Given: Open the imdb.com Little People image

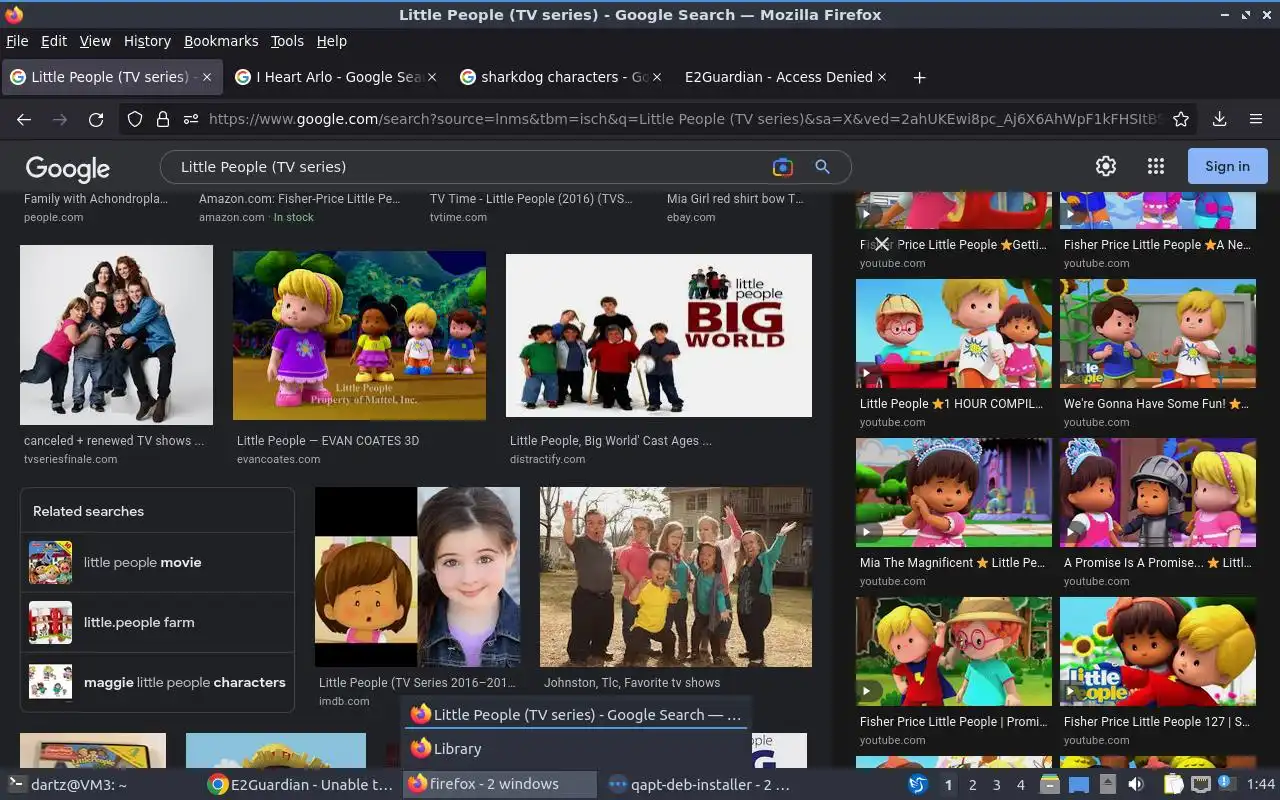Looking at the screenshot, I should point(417,577).
